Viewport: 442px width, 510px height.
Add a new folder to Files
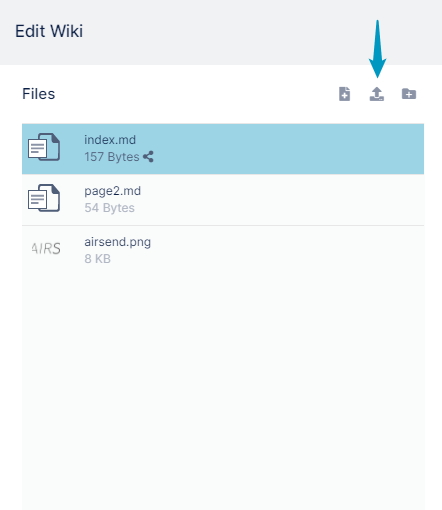pos(409,94)
